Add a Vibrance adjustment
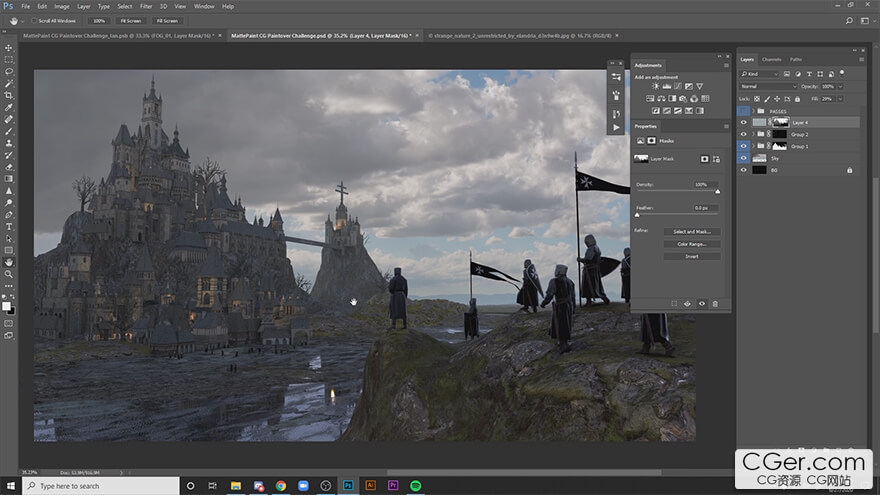 point(699,86)
